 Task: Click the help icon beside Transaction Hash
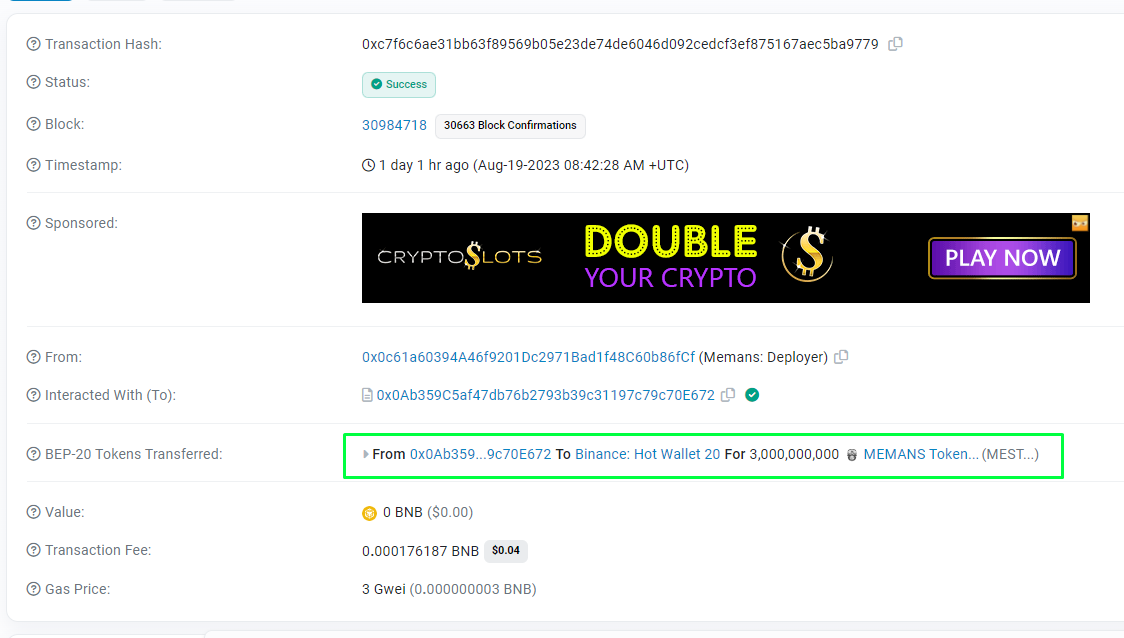(34, 44)
